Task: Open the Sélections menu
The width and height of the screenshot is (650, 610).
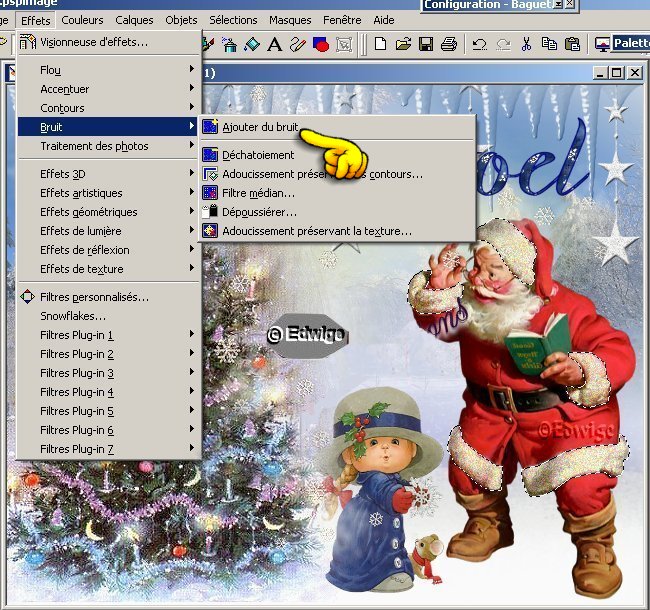Action: pyautogui.click(x=233, y=20)
